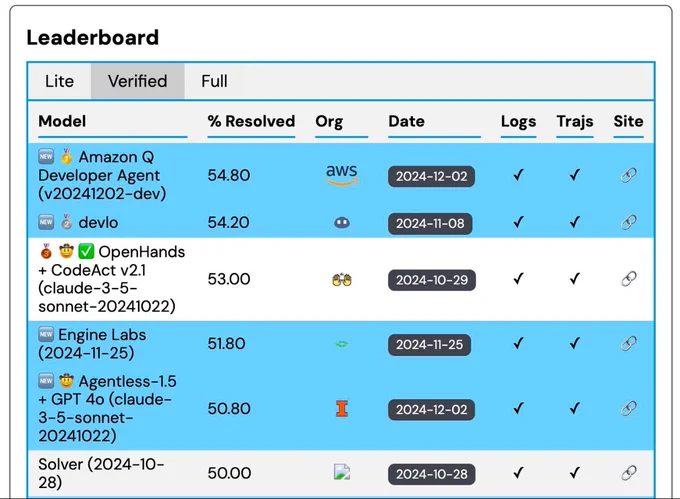Click the devlo org logo
Image resolution: width=680 pixels, height=499 pixels.
342,223
